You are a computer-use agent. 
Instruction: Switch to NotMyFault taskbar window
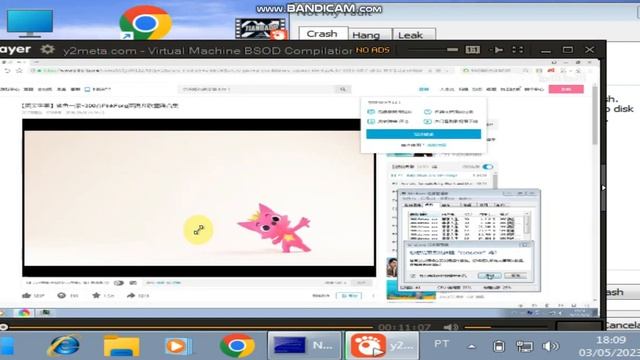(x=304, y=346)
